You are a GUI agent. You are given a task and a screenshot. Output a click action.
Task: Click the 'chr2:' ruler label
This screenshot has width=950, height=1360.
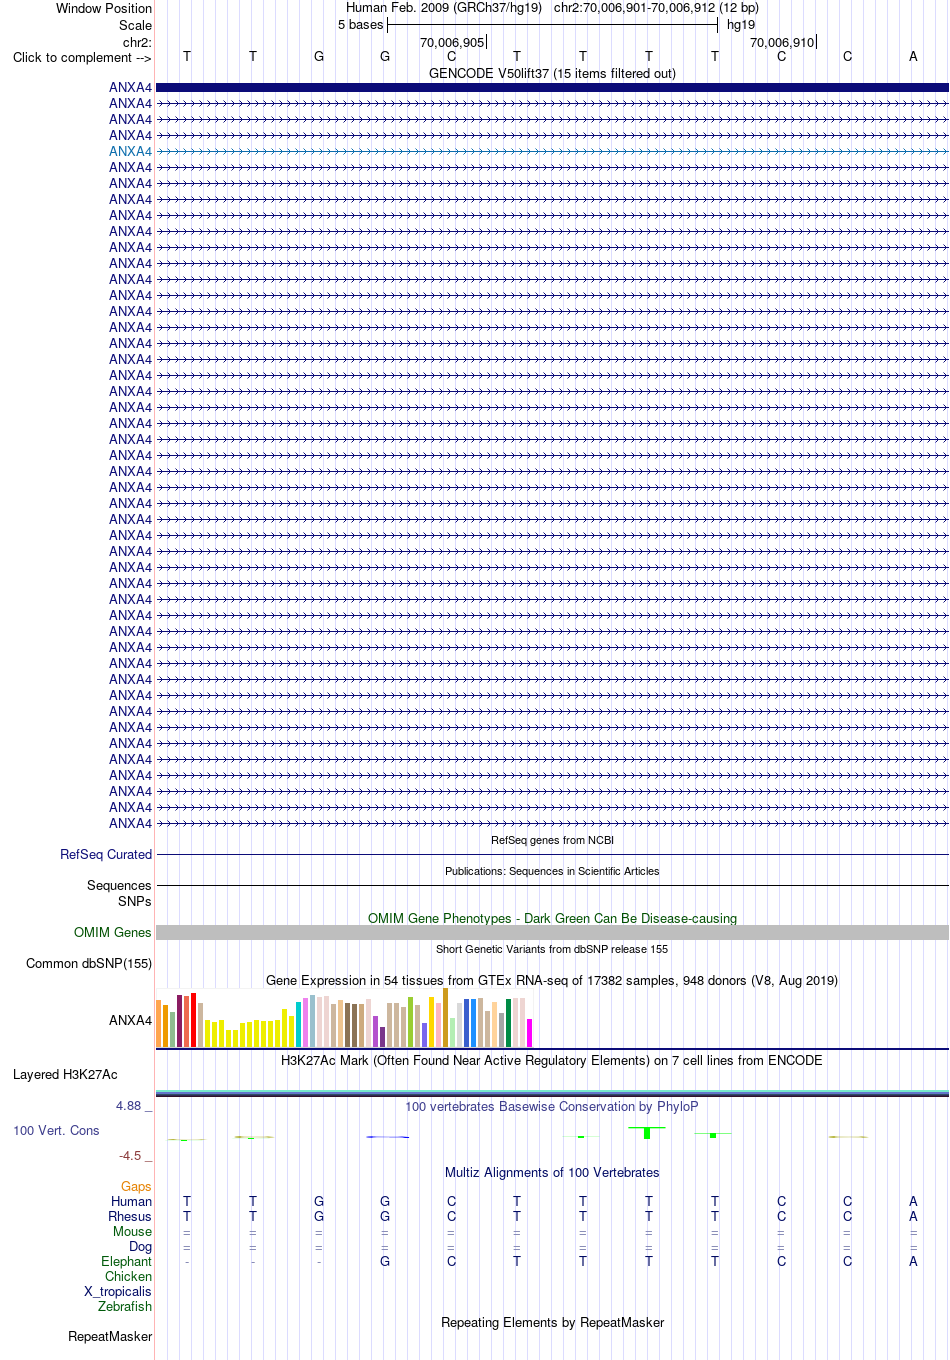click(137, 42)
